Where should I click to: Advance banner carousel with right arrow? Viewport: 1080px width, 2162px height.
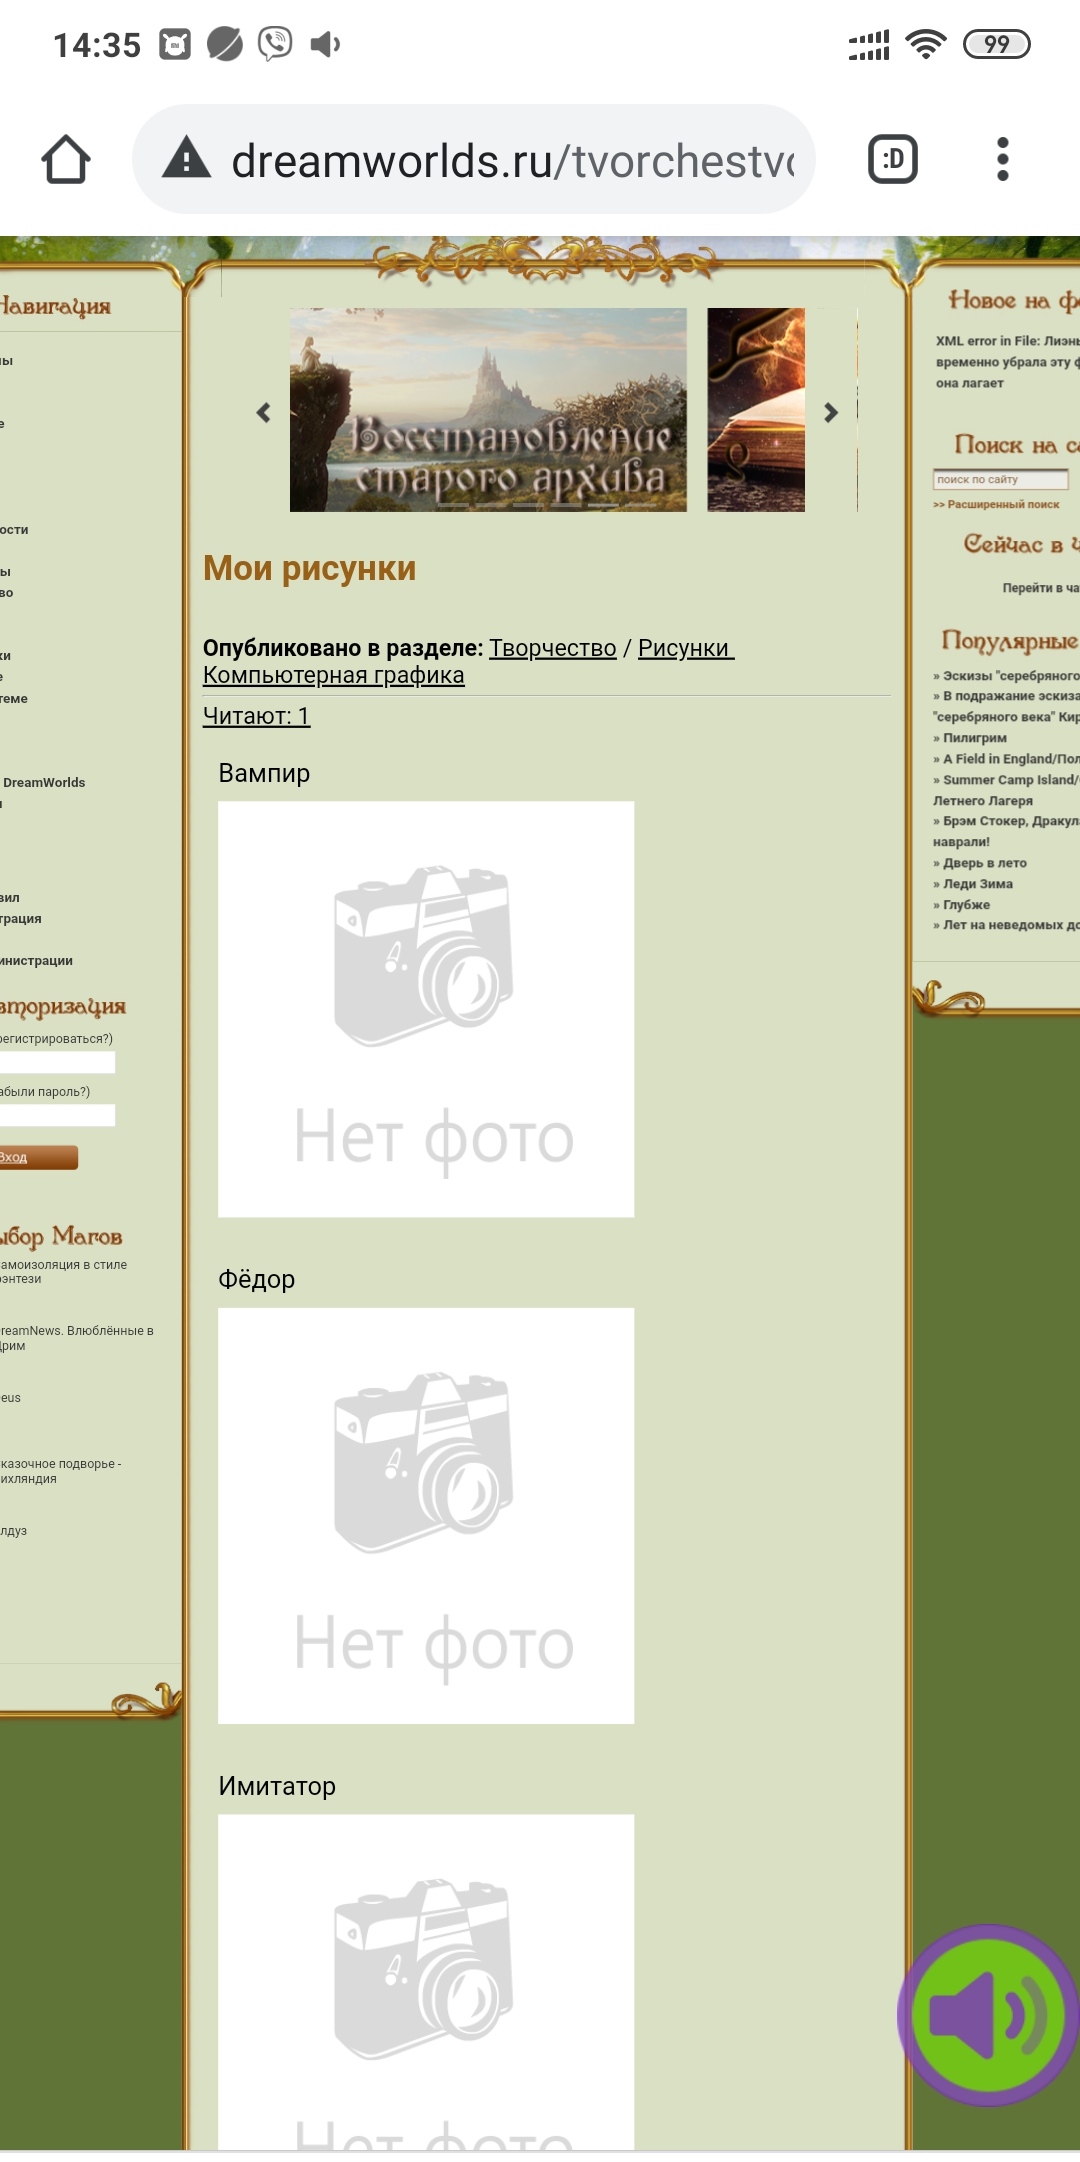pyautogui.click(x=830, y=412)
